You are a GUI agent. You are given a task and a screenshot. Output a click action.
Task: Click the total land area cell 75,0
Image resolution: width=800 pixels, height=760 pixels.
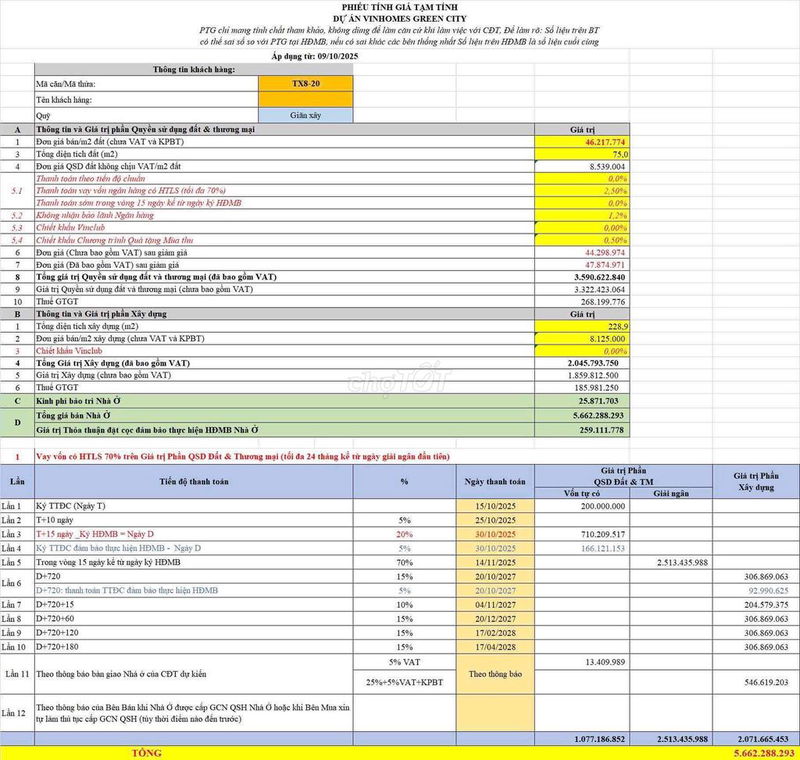pos(583,155)
